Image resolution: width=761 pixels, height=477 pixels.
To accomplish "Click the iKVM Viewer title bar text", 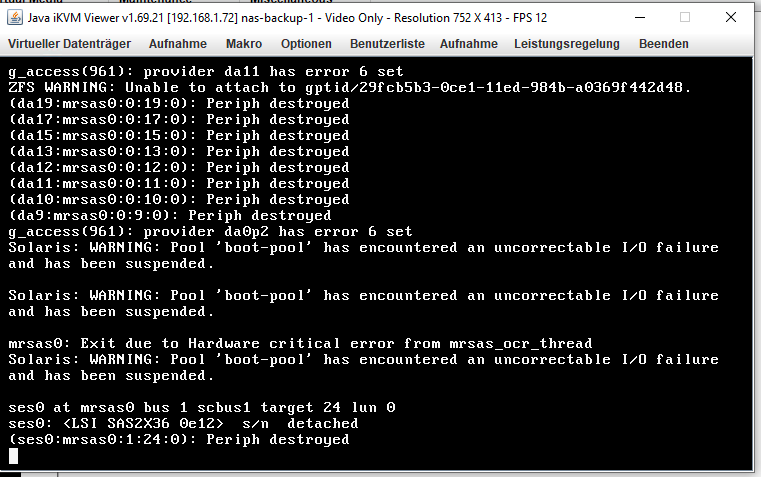I will (287, 18).
